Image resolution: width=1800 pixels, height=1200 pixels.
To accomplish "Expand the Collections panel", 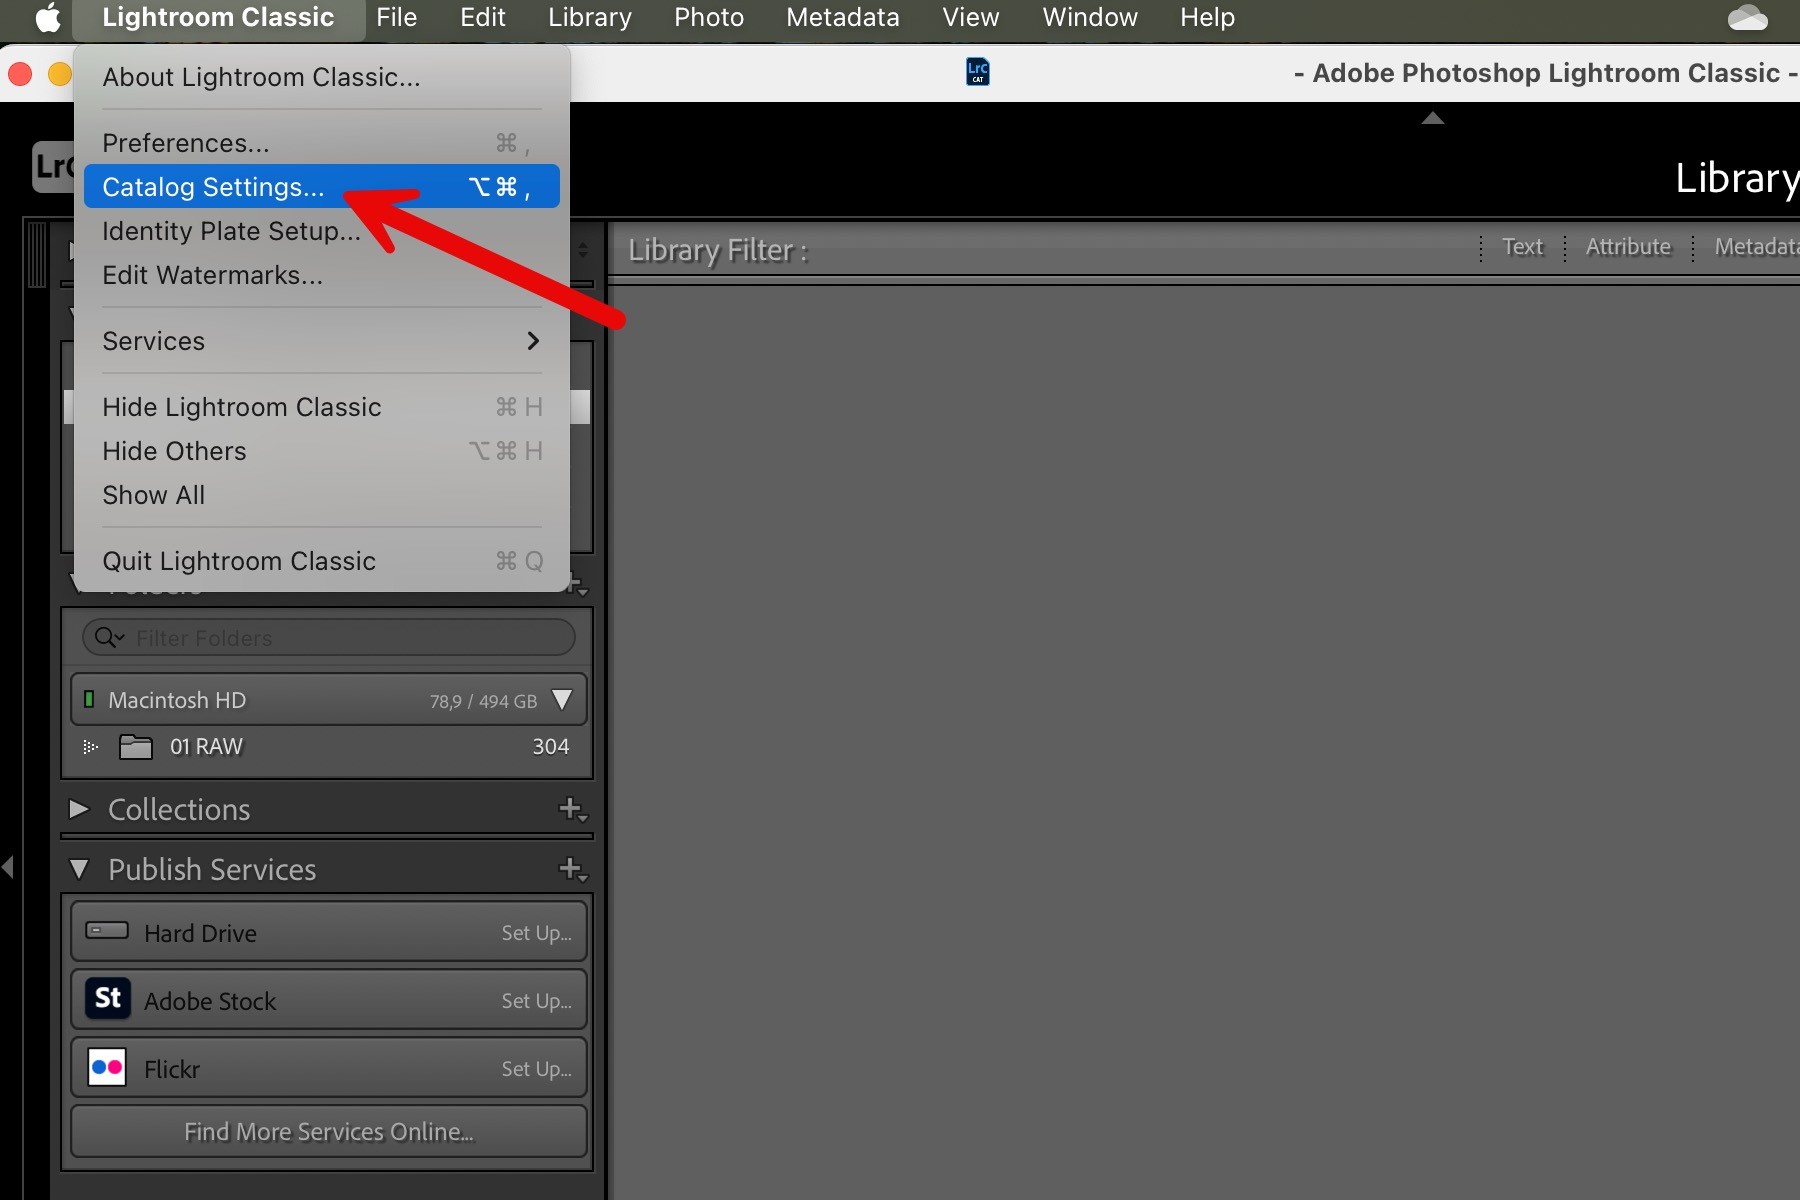I will (x=79, y=808).
